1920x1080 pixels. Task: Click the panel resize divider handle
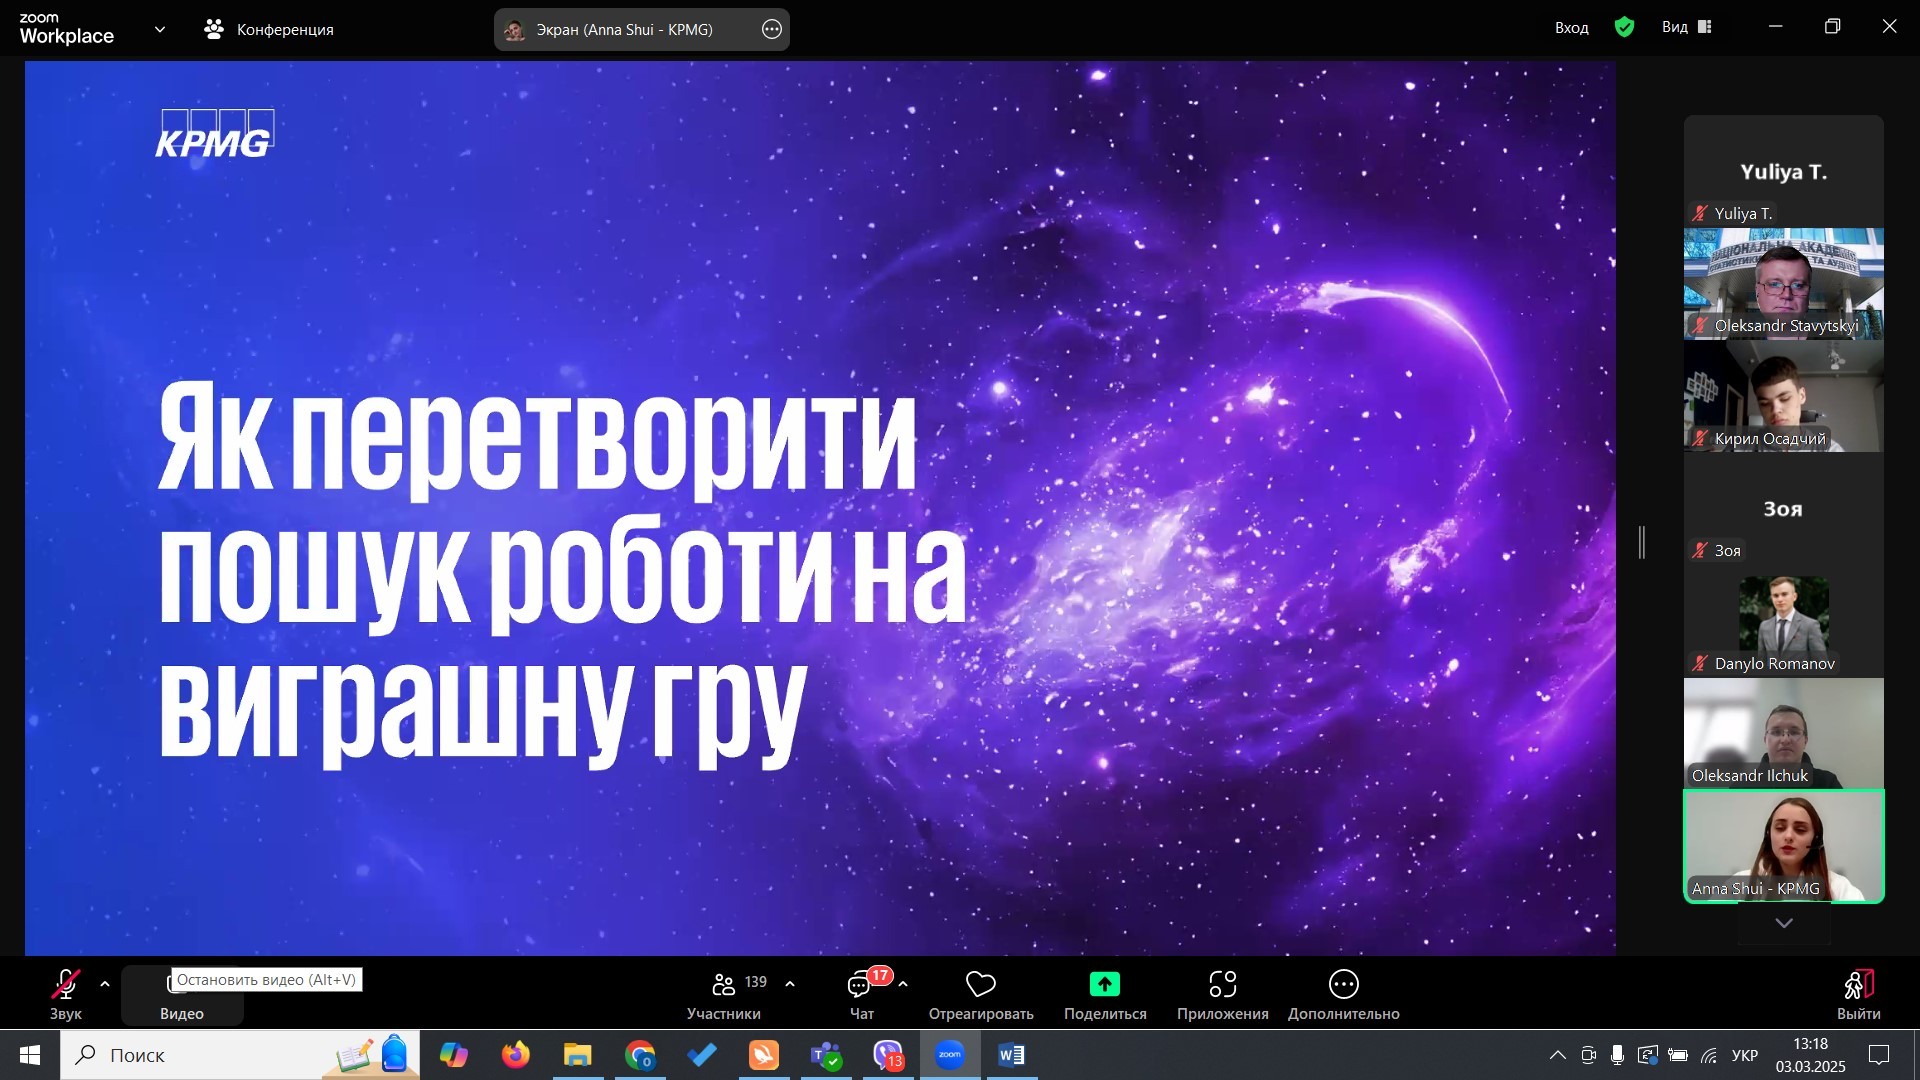pos(1642,542)
